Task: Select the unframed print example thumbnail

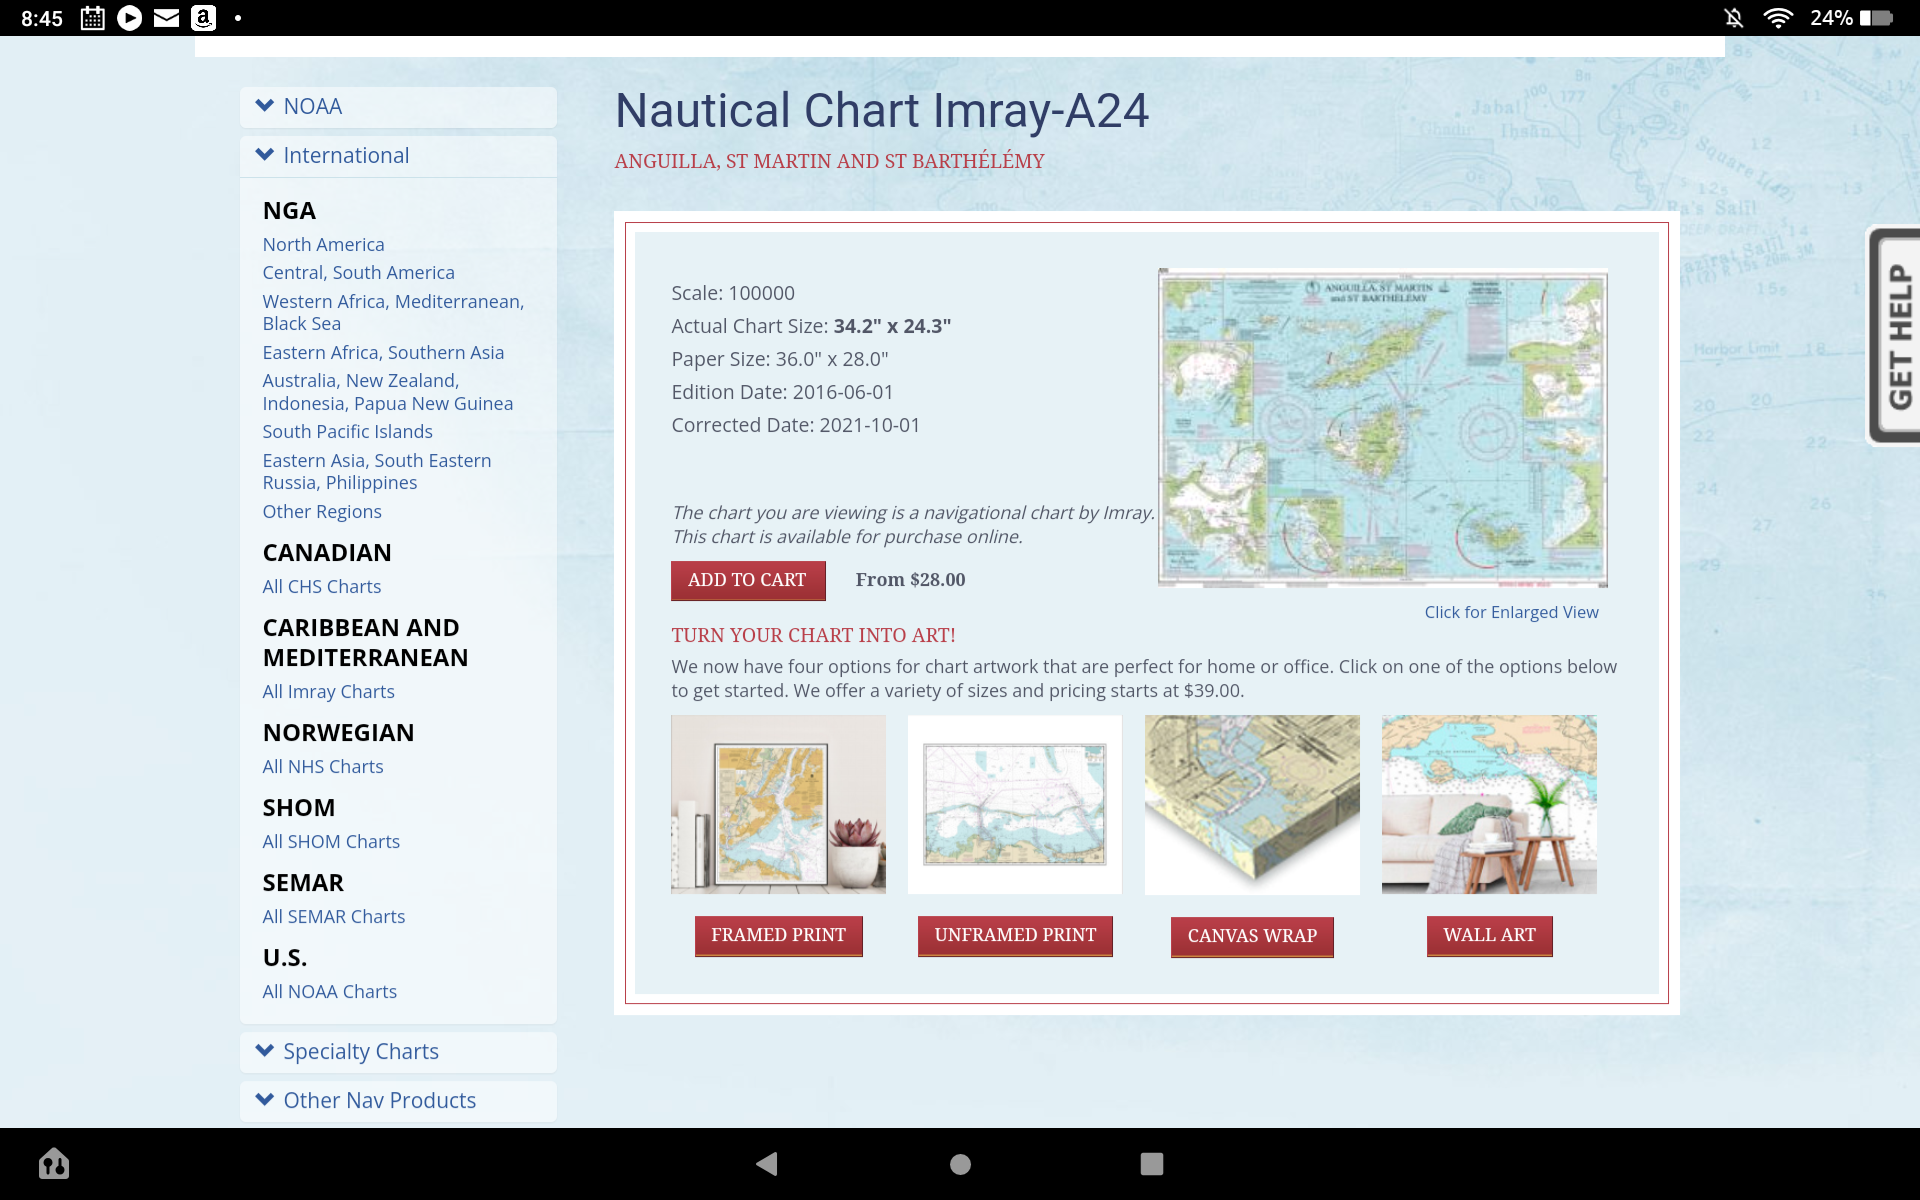Action: (1015, 804)
